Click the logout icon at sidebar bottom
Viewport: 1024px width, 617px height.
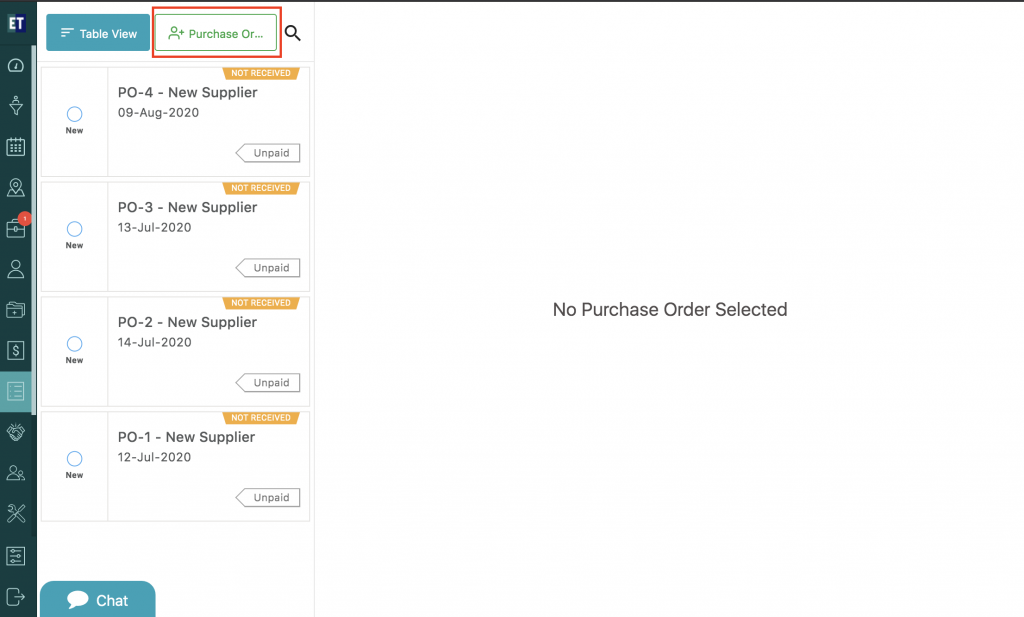(16, 596)
